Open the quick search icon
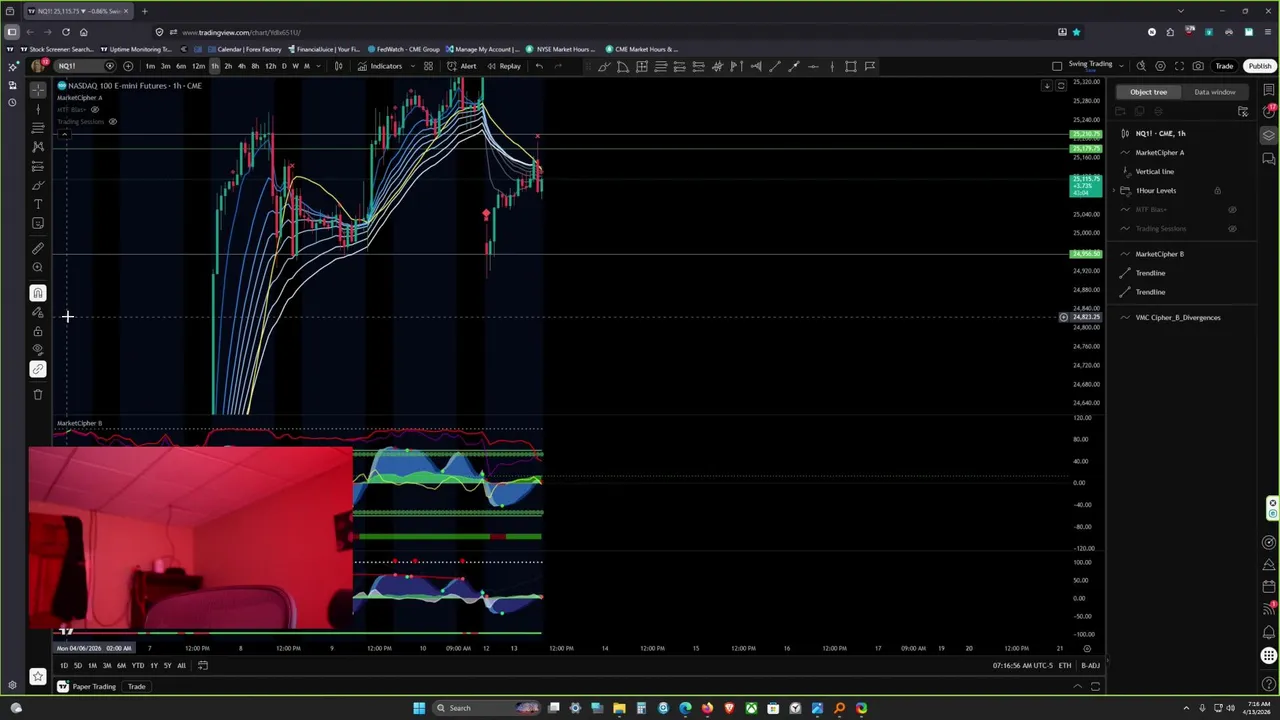 click(1141, 66)
